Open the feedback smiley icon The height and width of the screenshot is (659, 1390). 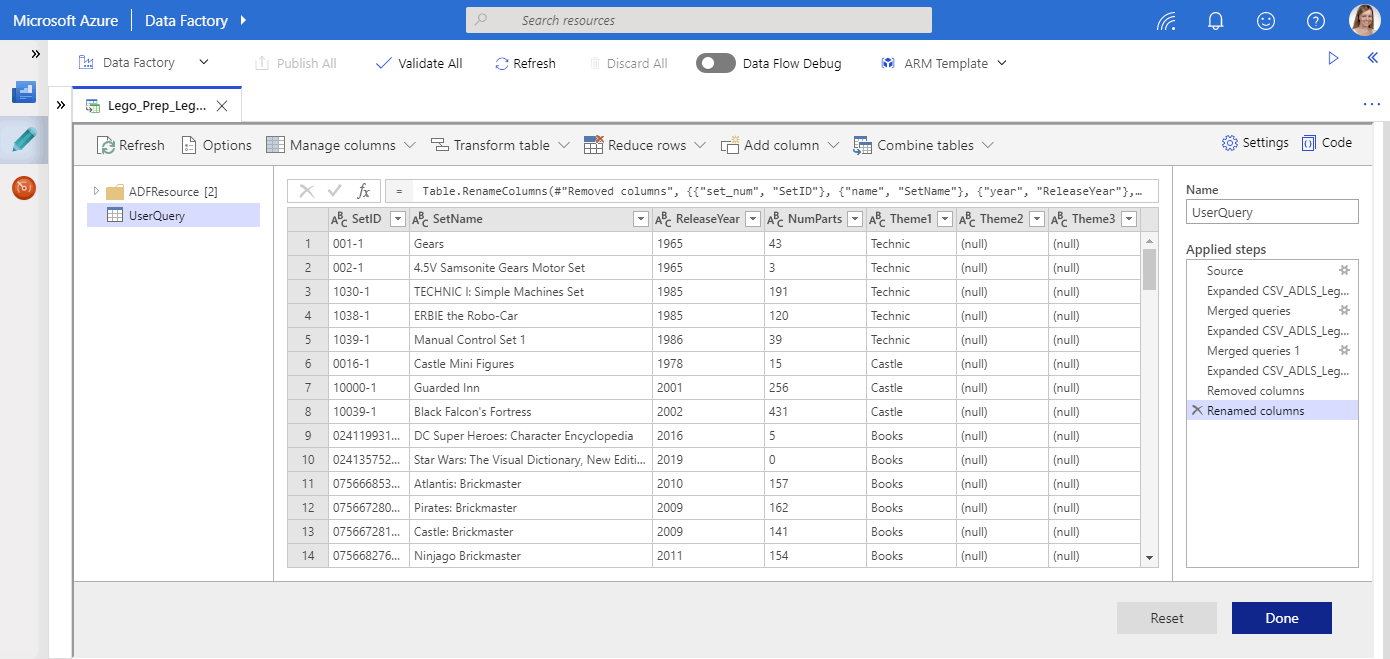[x=1266, y=20]
